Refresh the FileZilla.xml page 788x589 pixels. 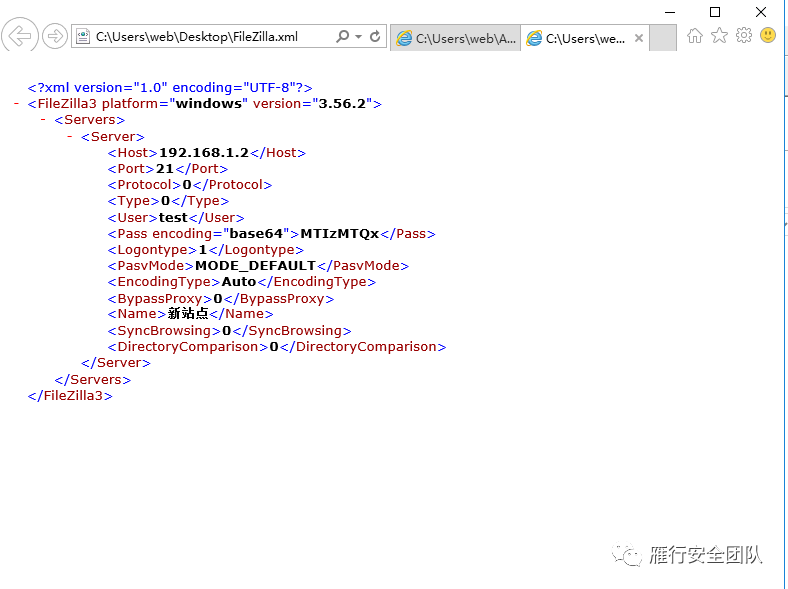[375, 36]
